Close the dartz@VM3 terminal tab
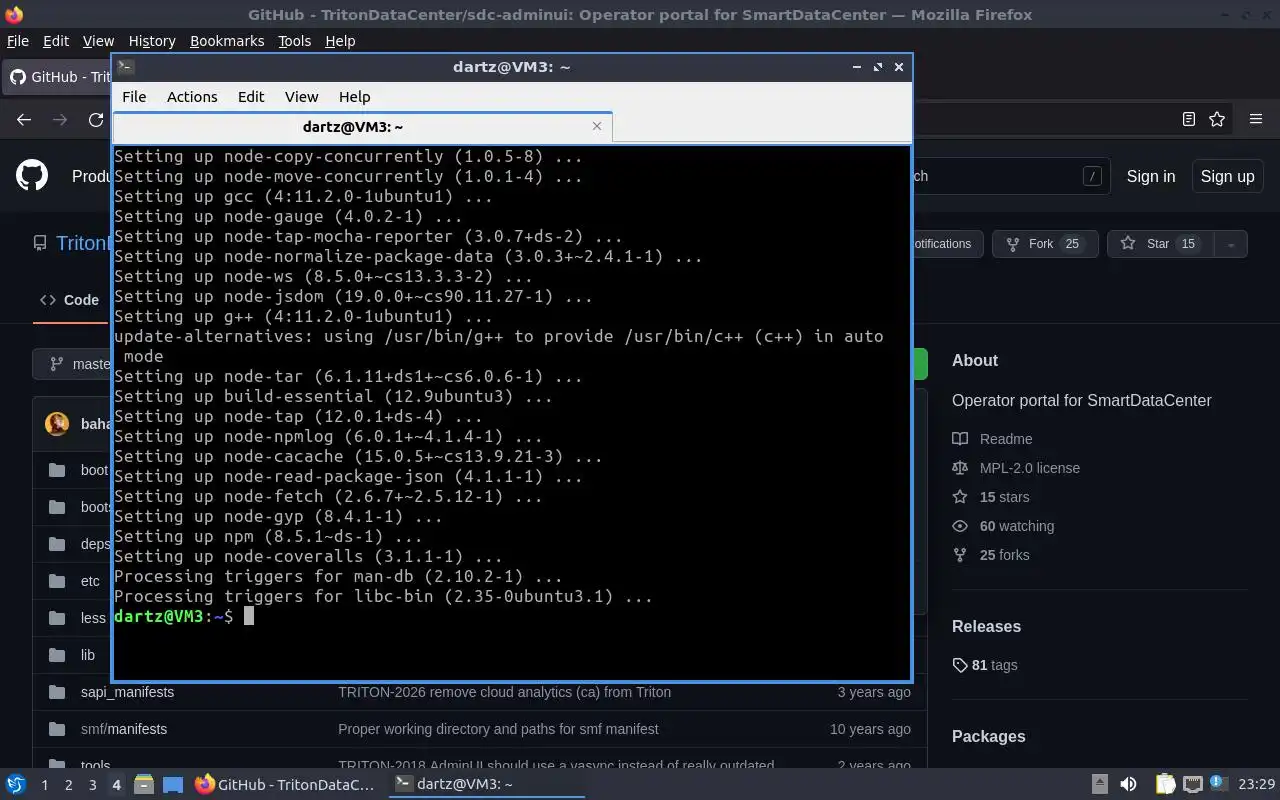Viewport: 1280px width, 800px height. click(597, 126)
